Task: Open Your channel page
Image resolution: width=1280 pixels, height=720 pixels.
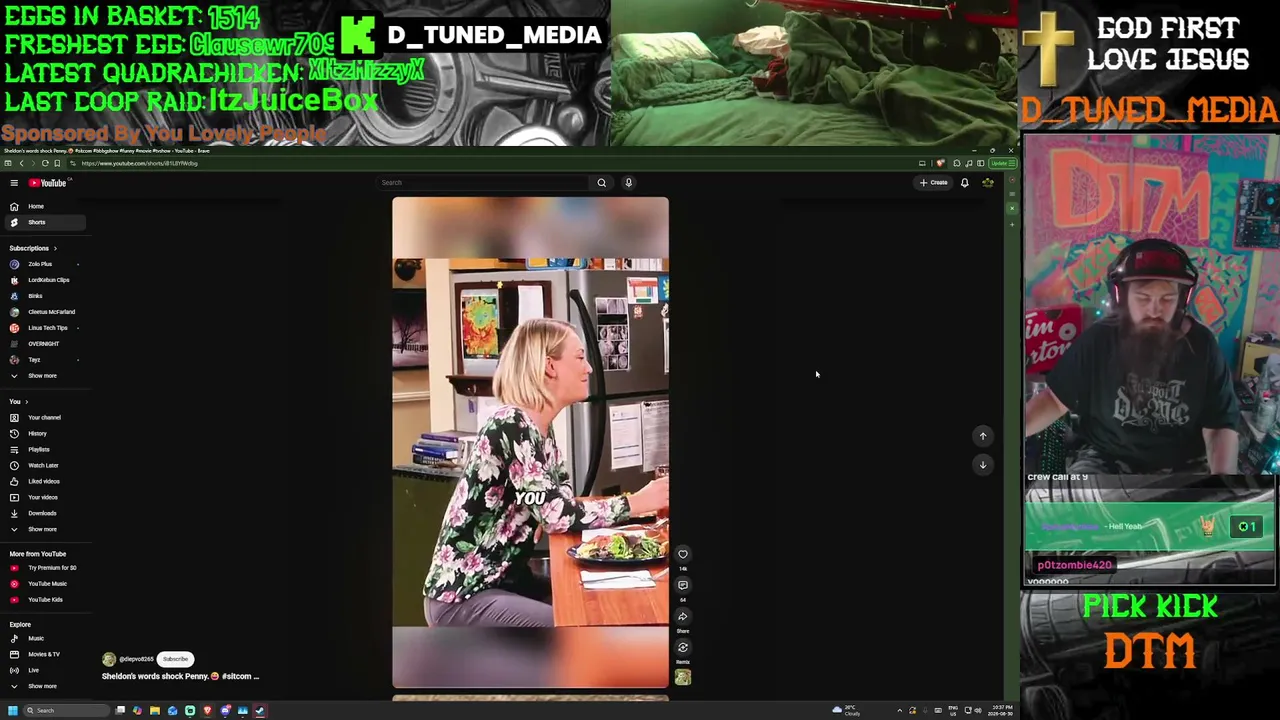Action: 44,418
